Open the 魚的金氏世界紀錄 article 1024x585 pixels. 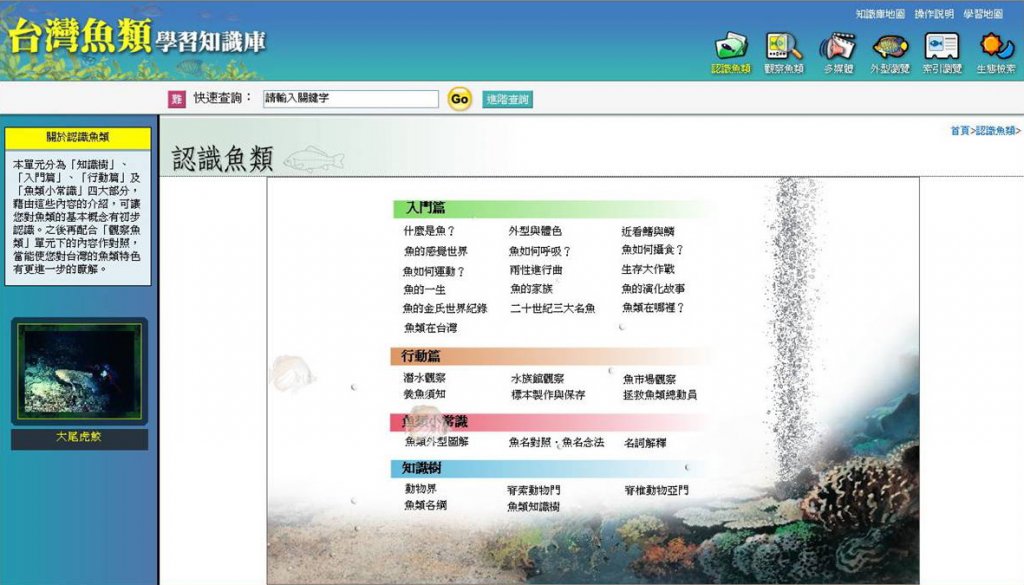point(445,309)
